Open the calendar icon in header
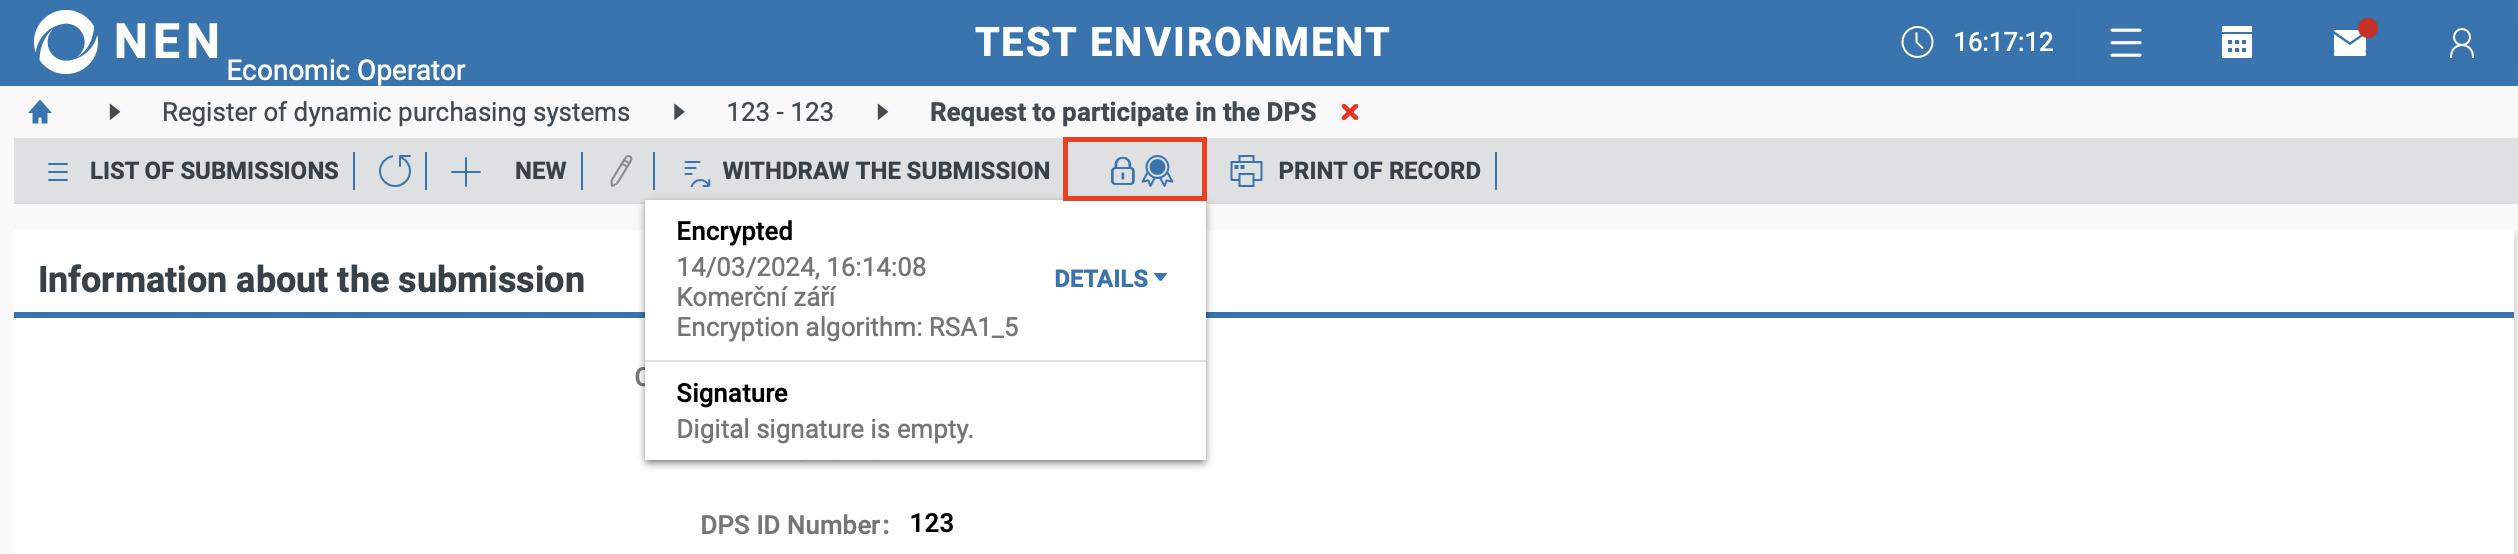Image resolution: width=2518 pixels, height=554 pixels. point(2237,42)
